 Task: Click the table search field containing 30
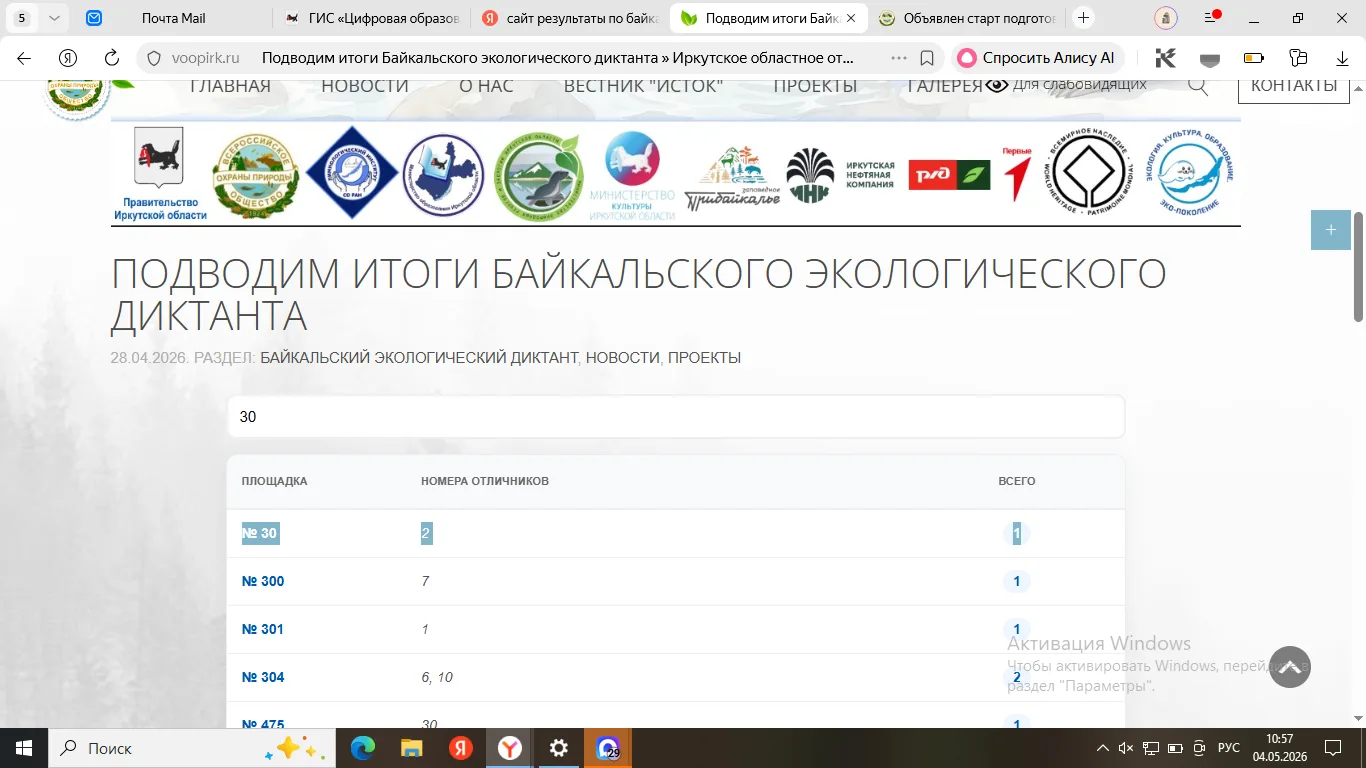click(676, 417)
